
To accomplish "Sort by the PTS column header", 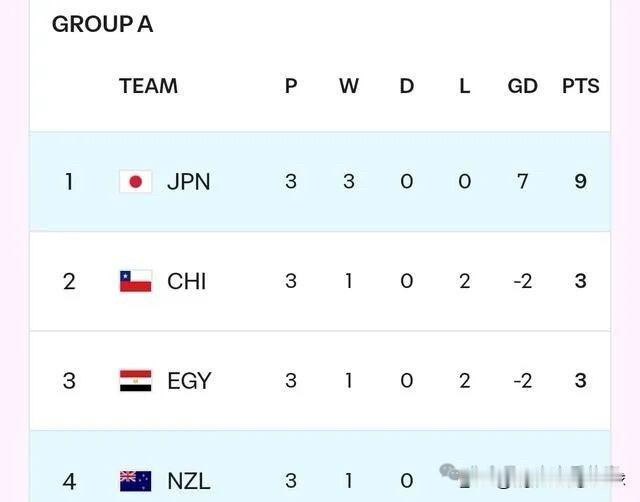I will (580, 86).
